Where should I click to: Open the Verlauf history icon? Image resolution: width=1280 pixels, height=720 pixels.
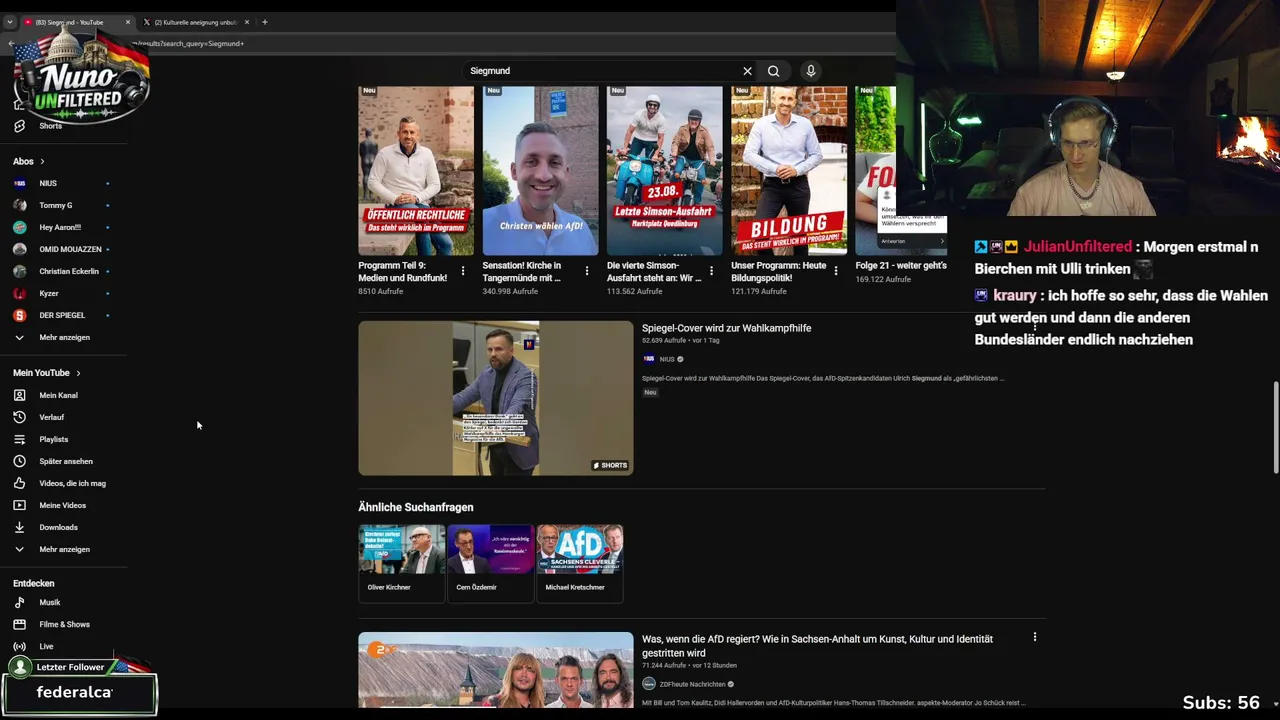pyautogui.click(x=19, y=417)
